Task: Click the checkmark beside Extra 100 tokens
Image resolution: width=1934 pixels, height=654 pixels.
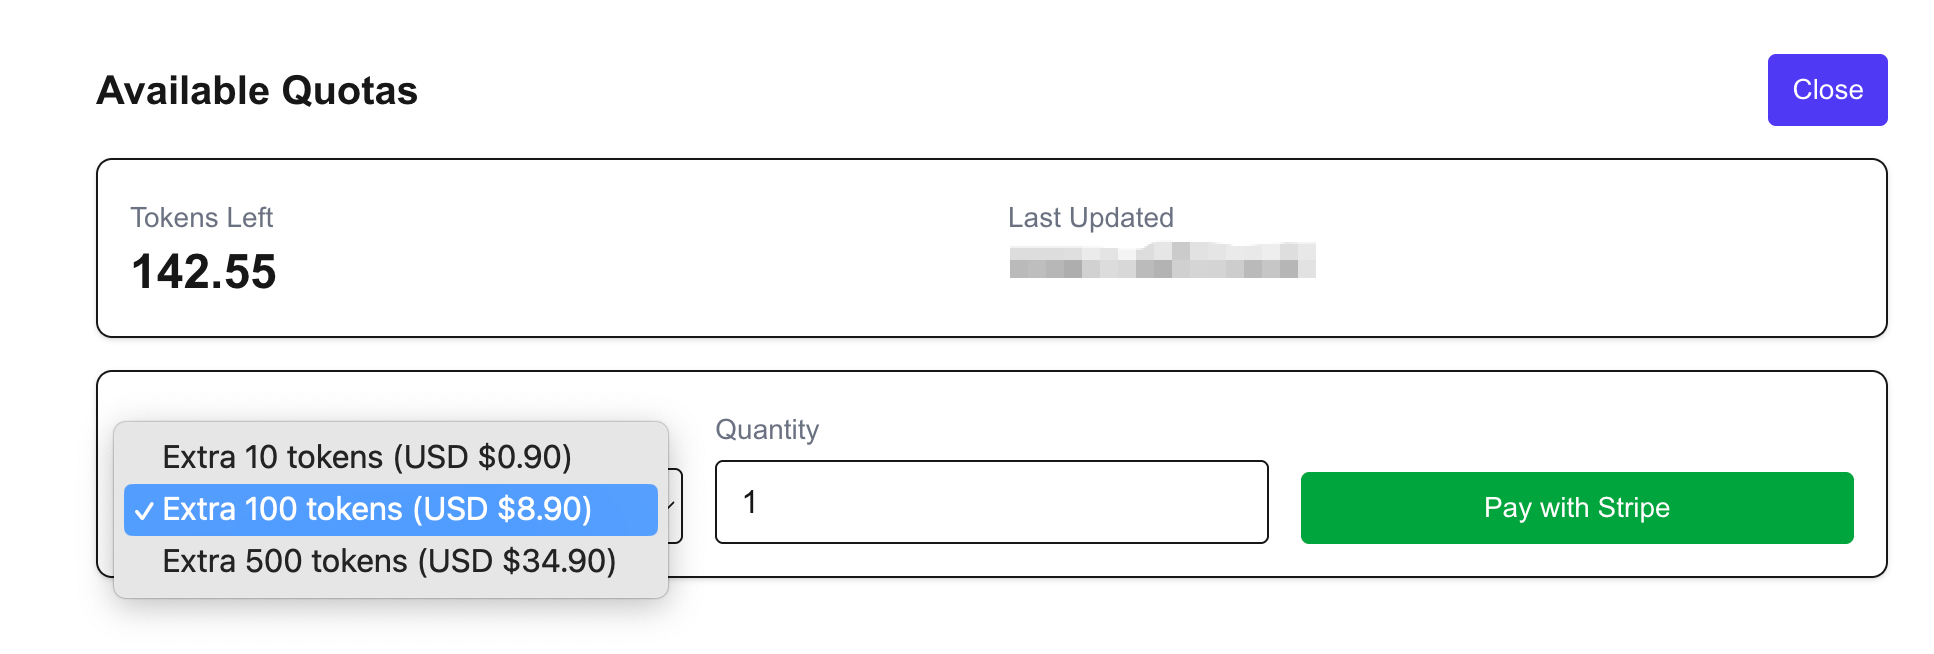Action: coord(144,511)
